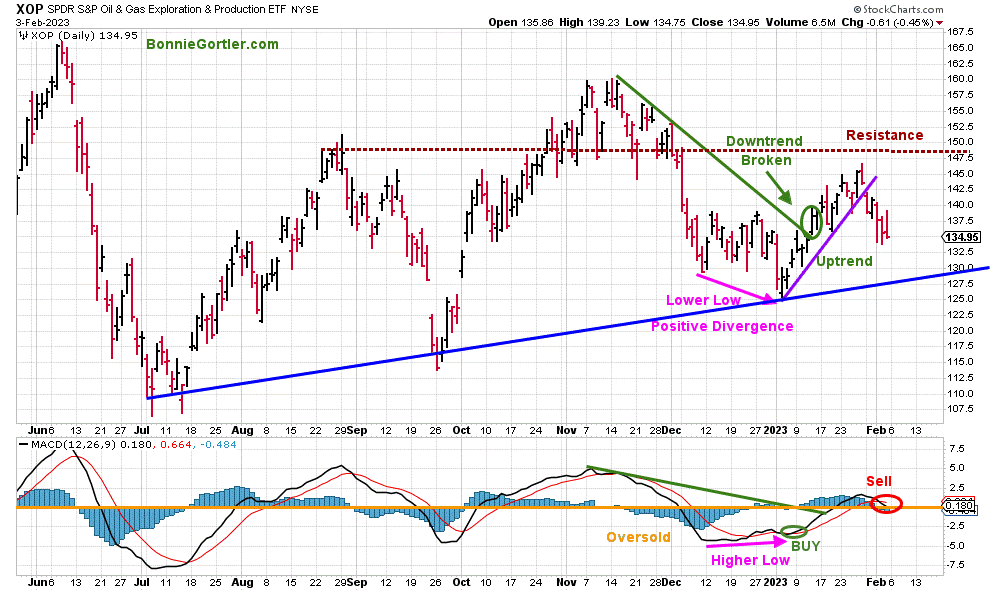Click the red 0.664 signal value in MACD legend
The image size is (990, 591).
(175, 445)
